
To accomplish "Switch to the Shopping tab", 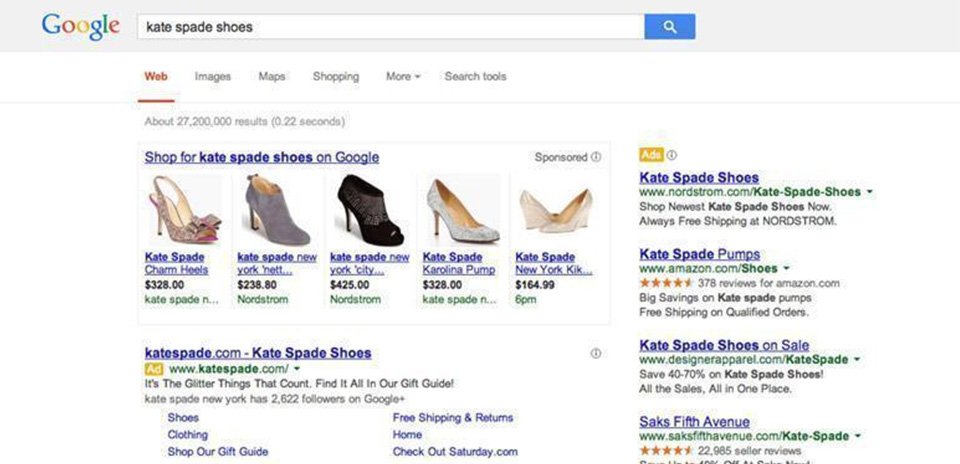I will click(x=336, y=77).
